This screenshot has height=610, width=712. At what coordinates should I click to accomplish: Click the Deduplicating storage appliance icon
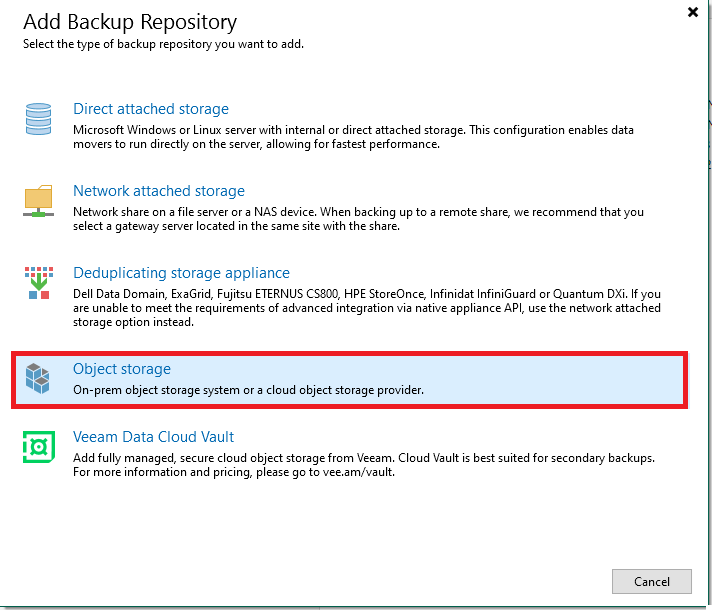(x=39, y=283)
